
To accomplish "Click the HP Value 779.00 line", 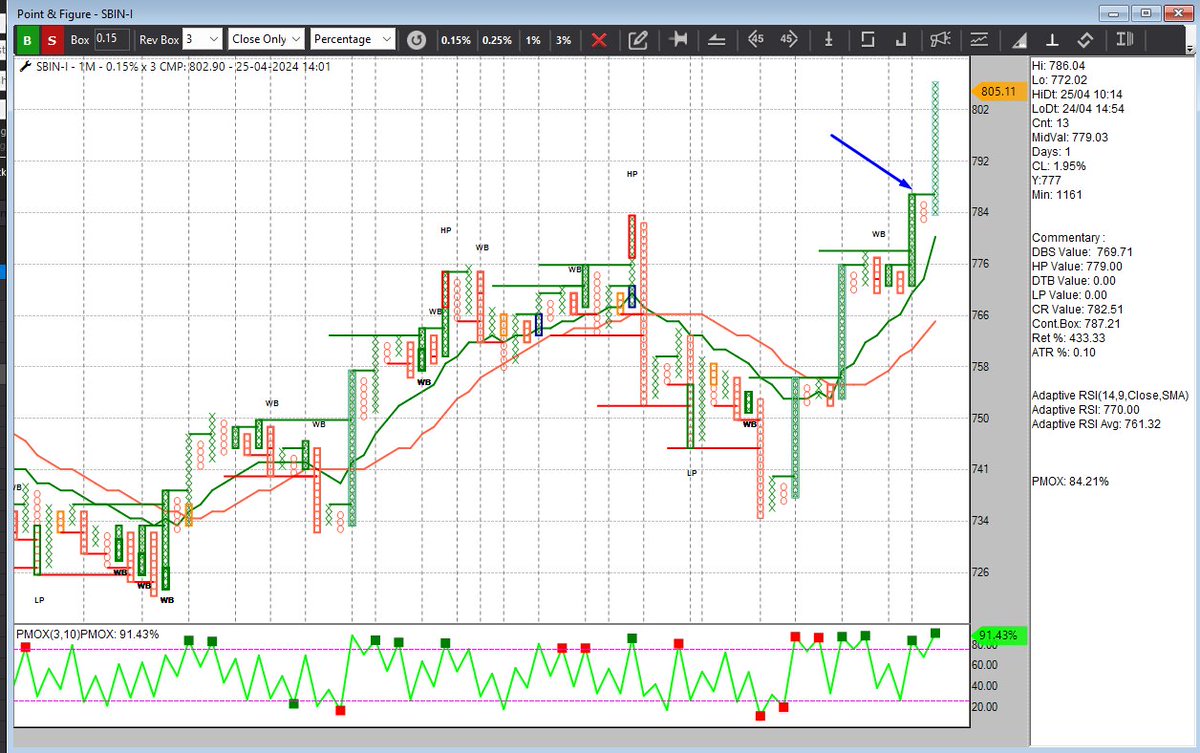I will (x=1077, y=266).
